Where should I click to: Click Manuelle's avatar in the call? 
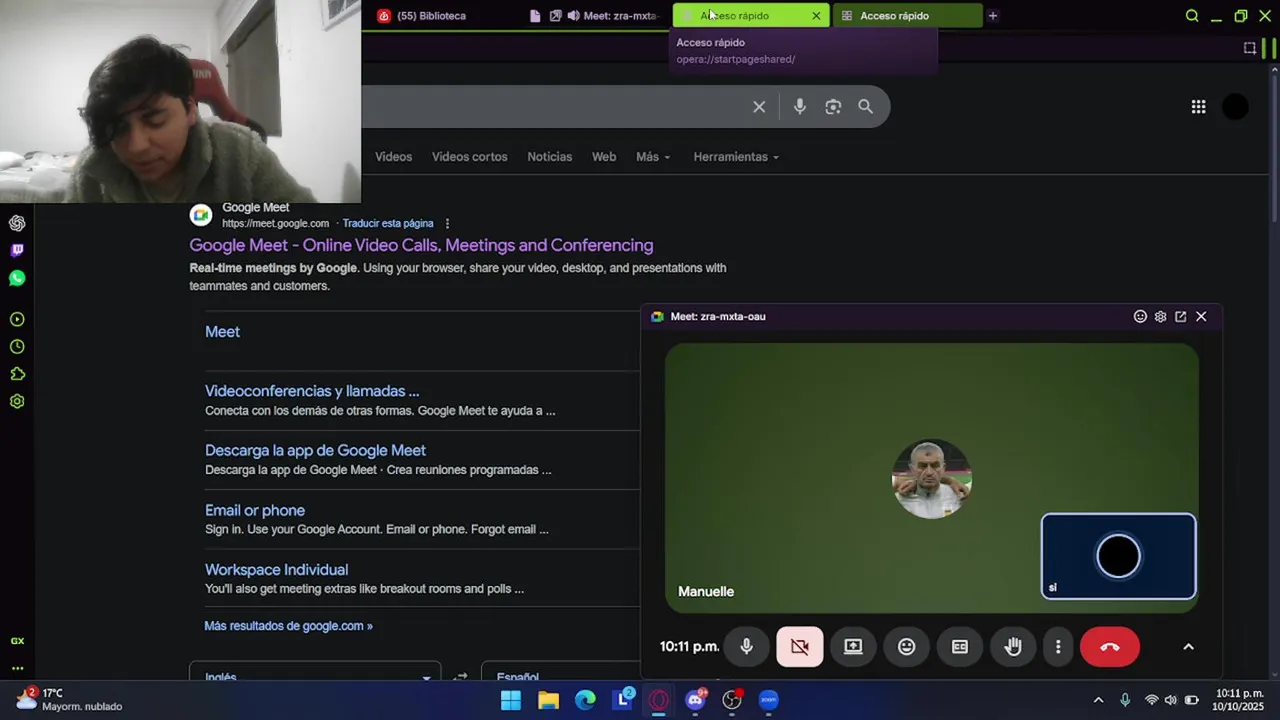point(931,479)
